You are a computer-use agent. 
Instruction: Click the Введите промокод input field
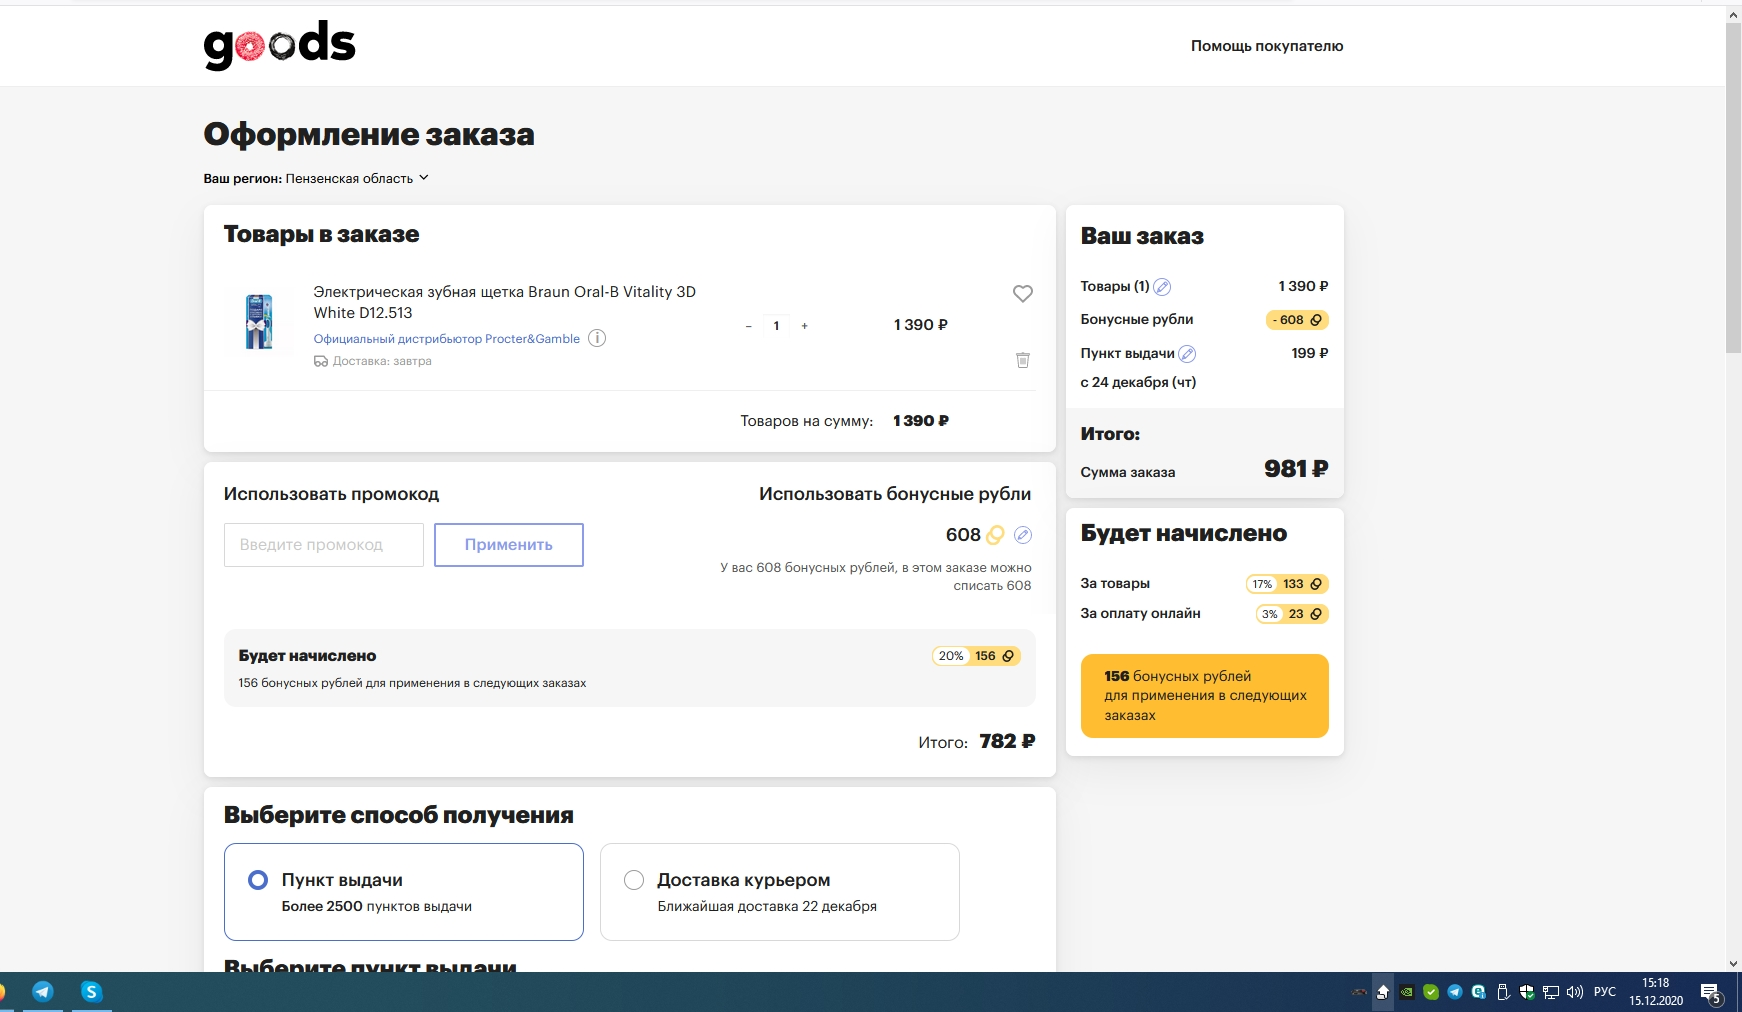324,545
